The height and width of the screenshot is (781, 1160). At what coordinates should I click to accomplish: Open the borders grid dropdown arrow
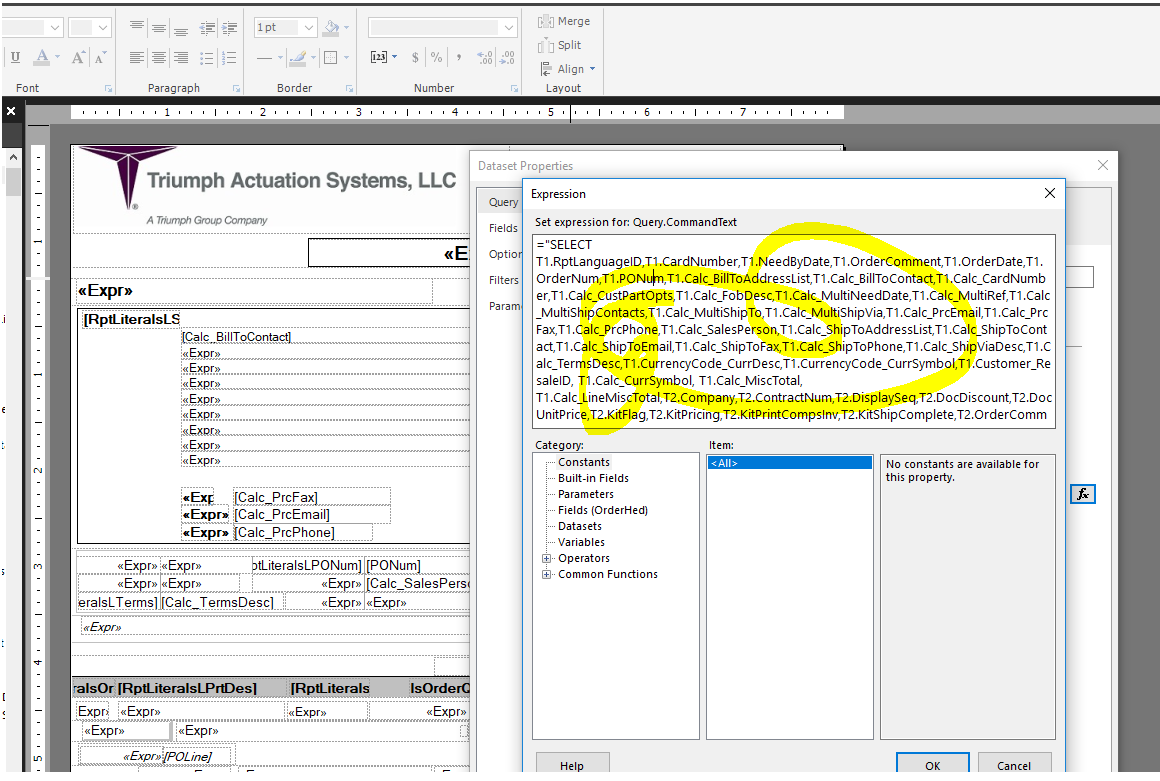[x=346, y=57]
